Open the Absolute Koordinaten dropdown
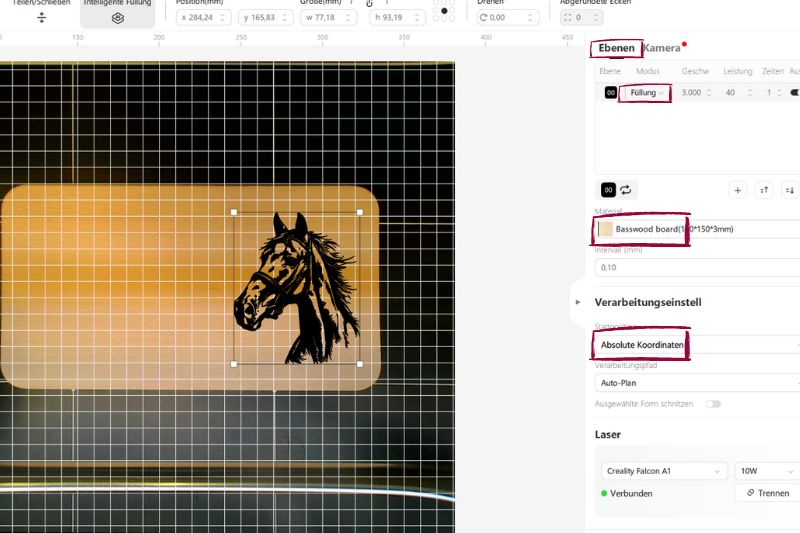800x533 pixels. click(x=696, y=344)
